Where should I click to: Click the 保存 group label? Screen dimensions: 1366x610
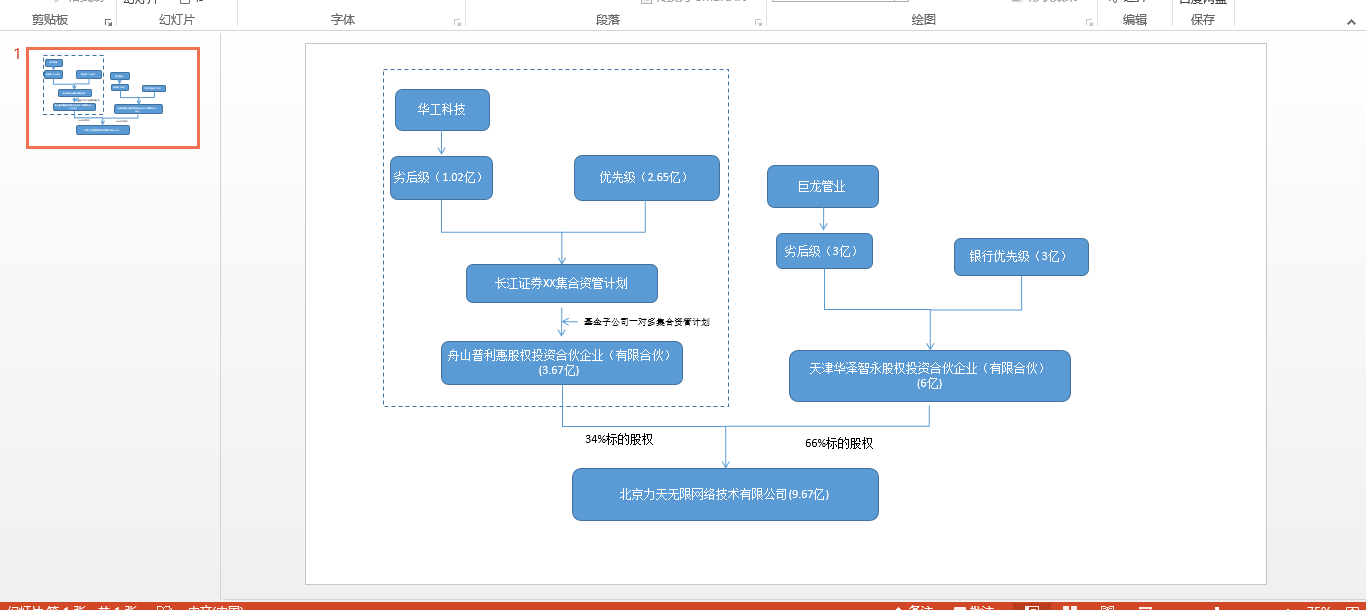(x=1203, y=20)
